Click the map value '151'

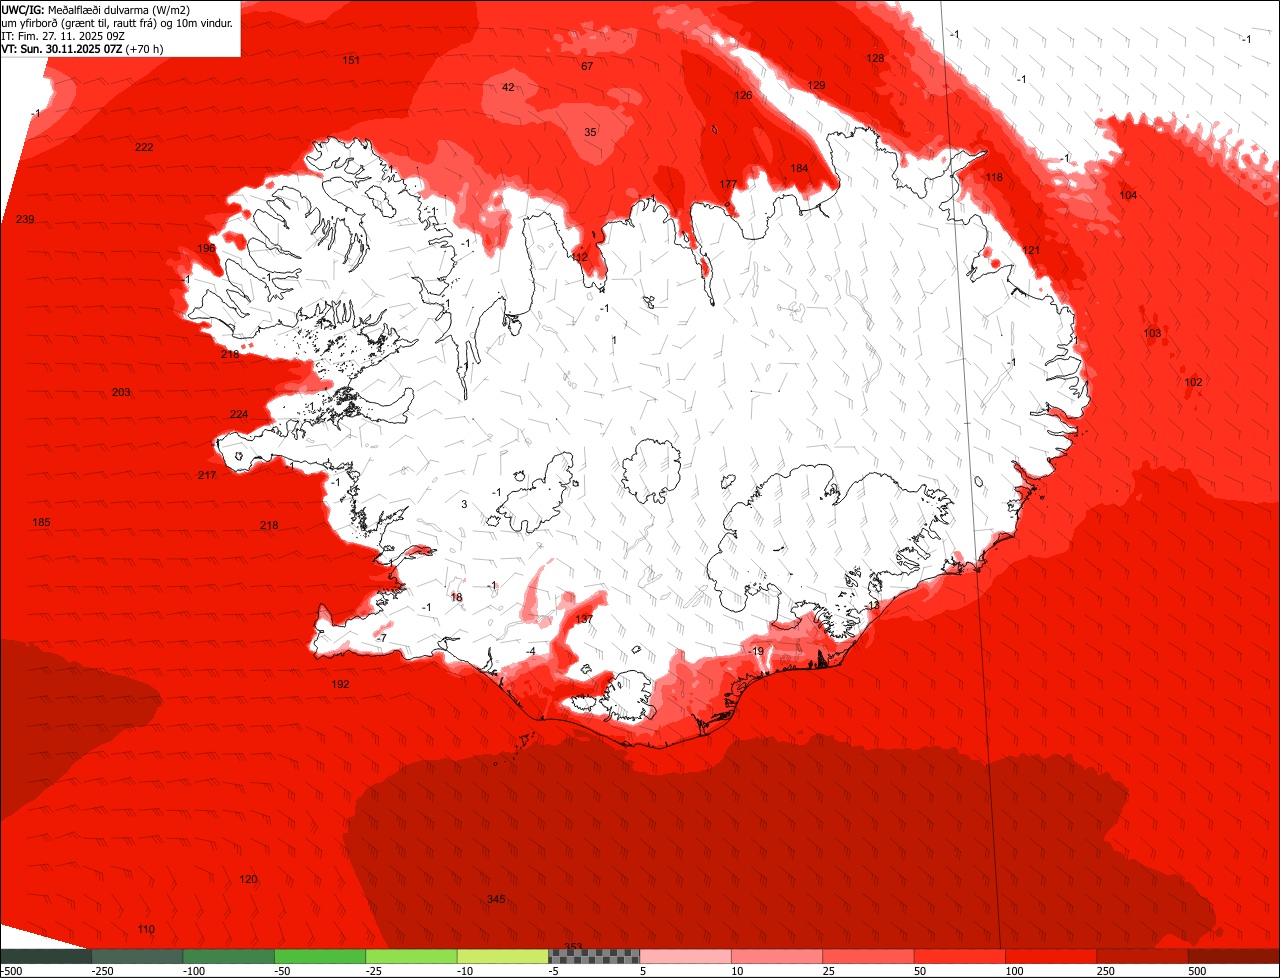(x=351, y=60)
